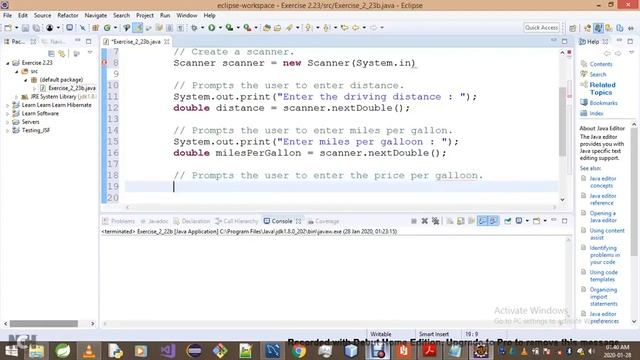Viewport: 640px width, 360px height.
Task: Close the Exercise_2_23b.java editor tab
Action: 167,42
